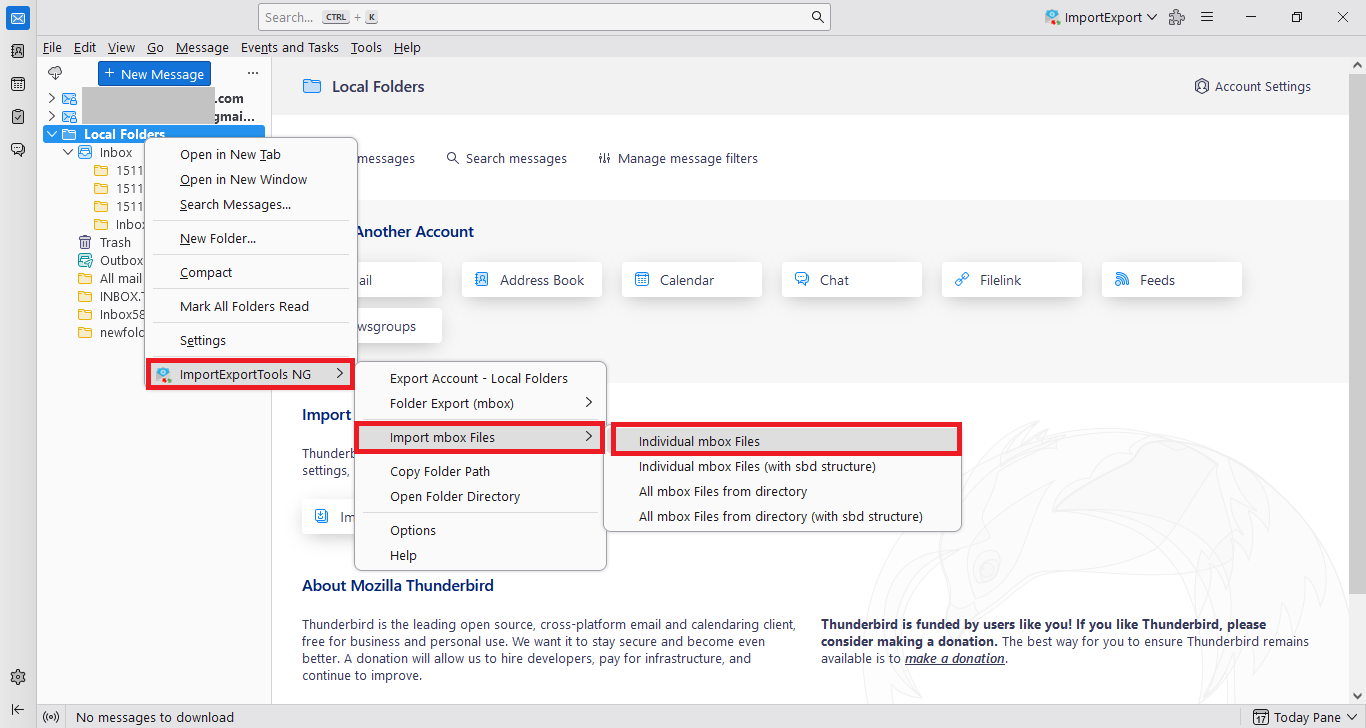Select Open Folder Directory
This screenshot has width=1366, height=728.
[481, 496]
